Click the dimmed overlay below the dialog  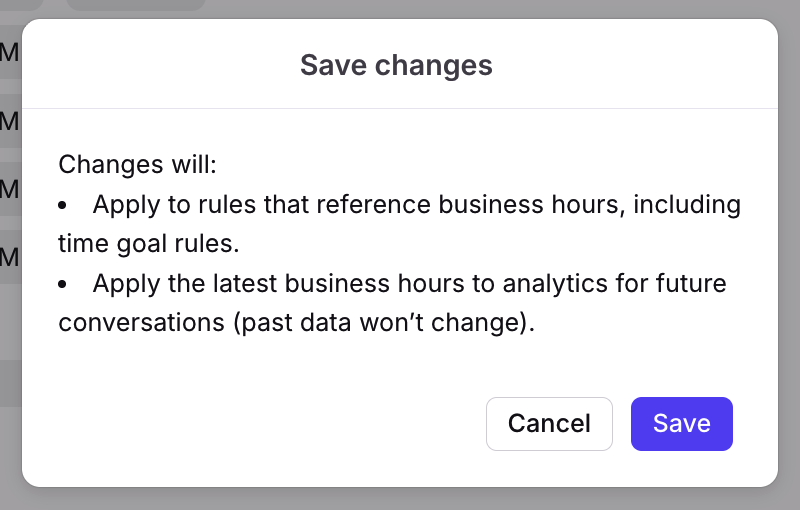pyautogui.click(x=400, y=499)
